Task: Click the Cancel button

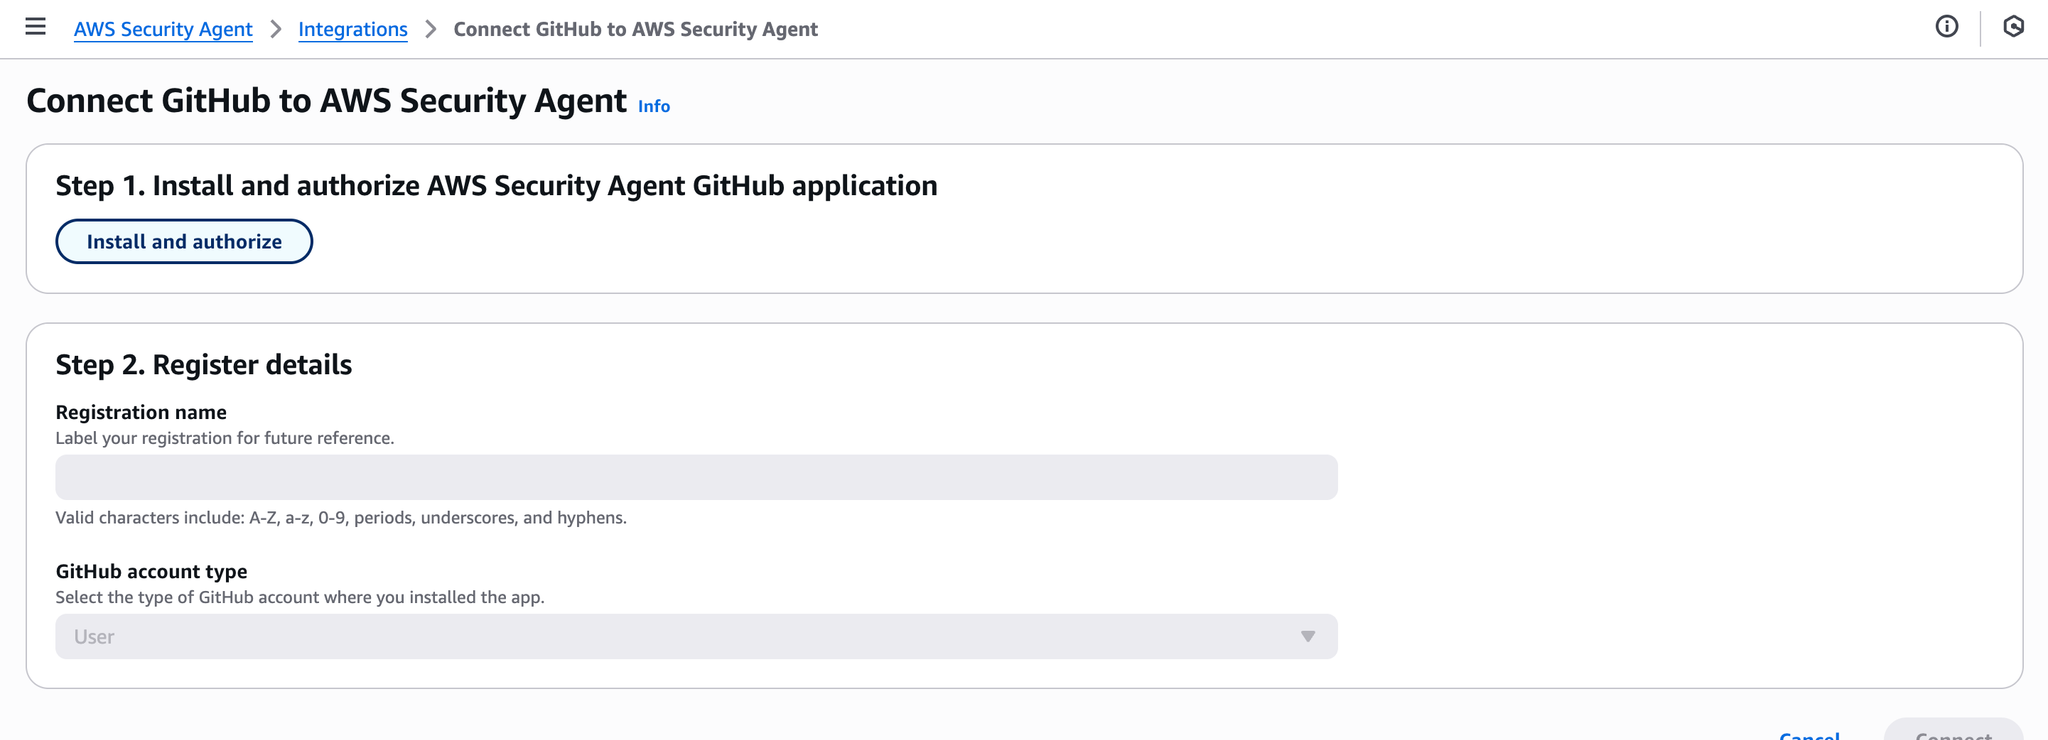Action: pos(1809,734)
